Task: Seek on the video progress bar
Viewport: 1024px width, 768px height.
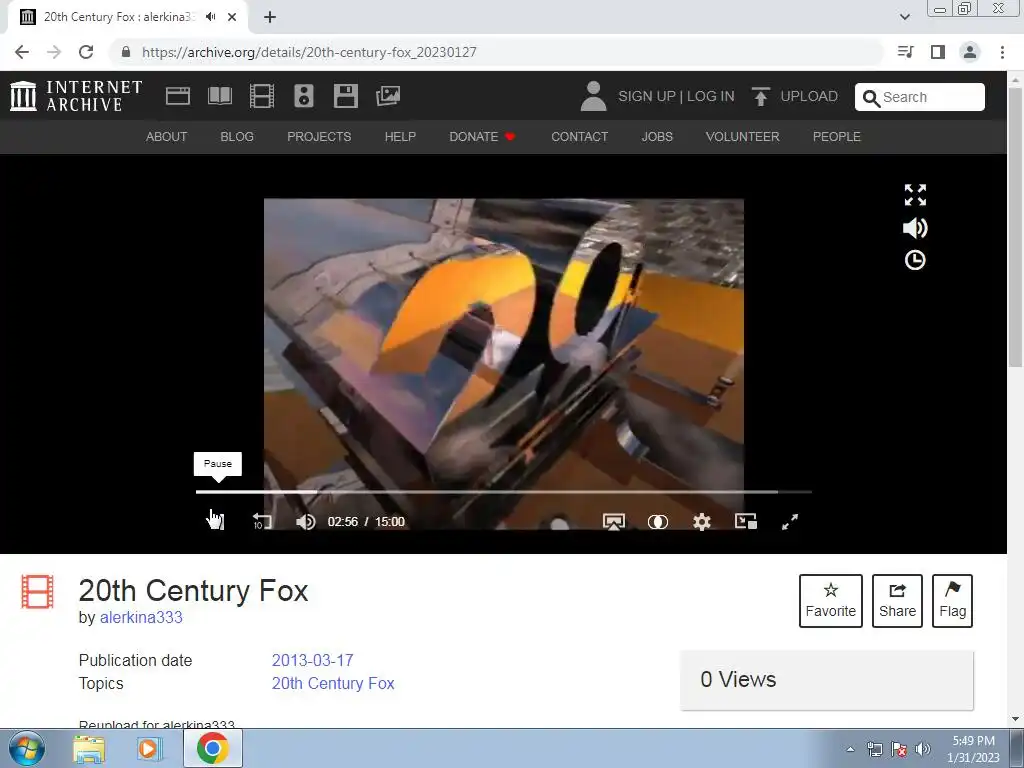Action: [504, 492]
